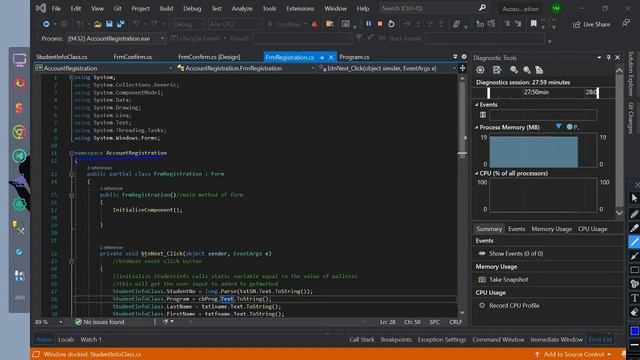Image resolution: width=640 pixels, height=360 pixels.
Task: Click the red Stop Debugging square
Action: 380,24
